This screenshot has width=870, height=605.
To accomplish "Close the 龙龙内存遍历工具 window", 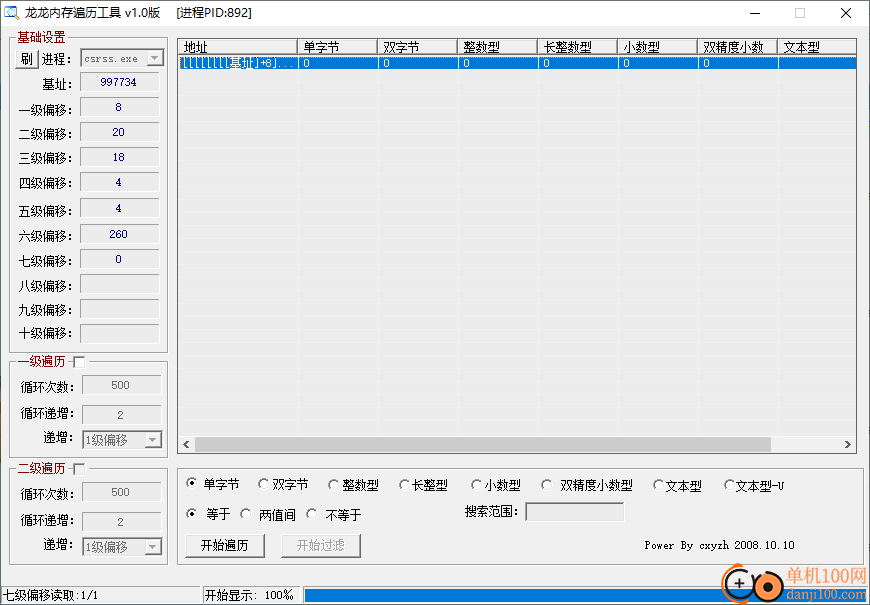I will (x=846, y=13).
